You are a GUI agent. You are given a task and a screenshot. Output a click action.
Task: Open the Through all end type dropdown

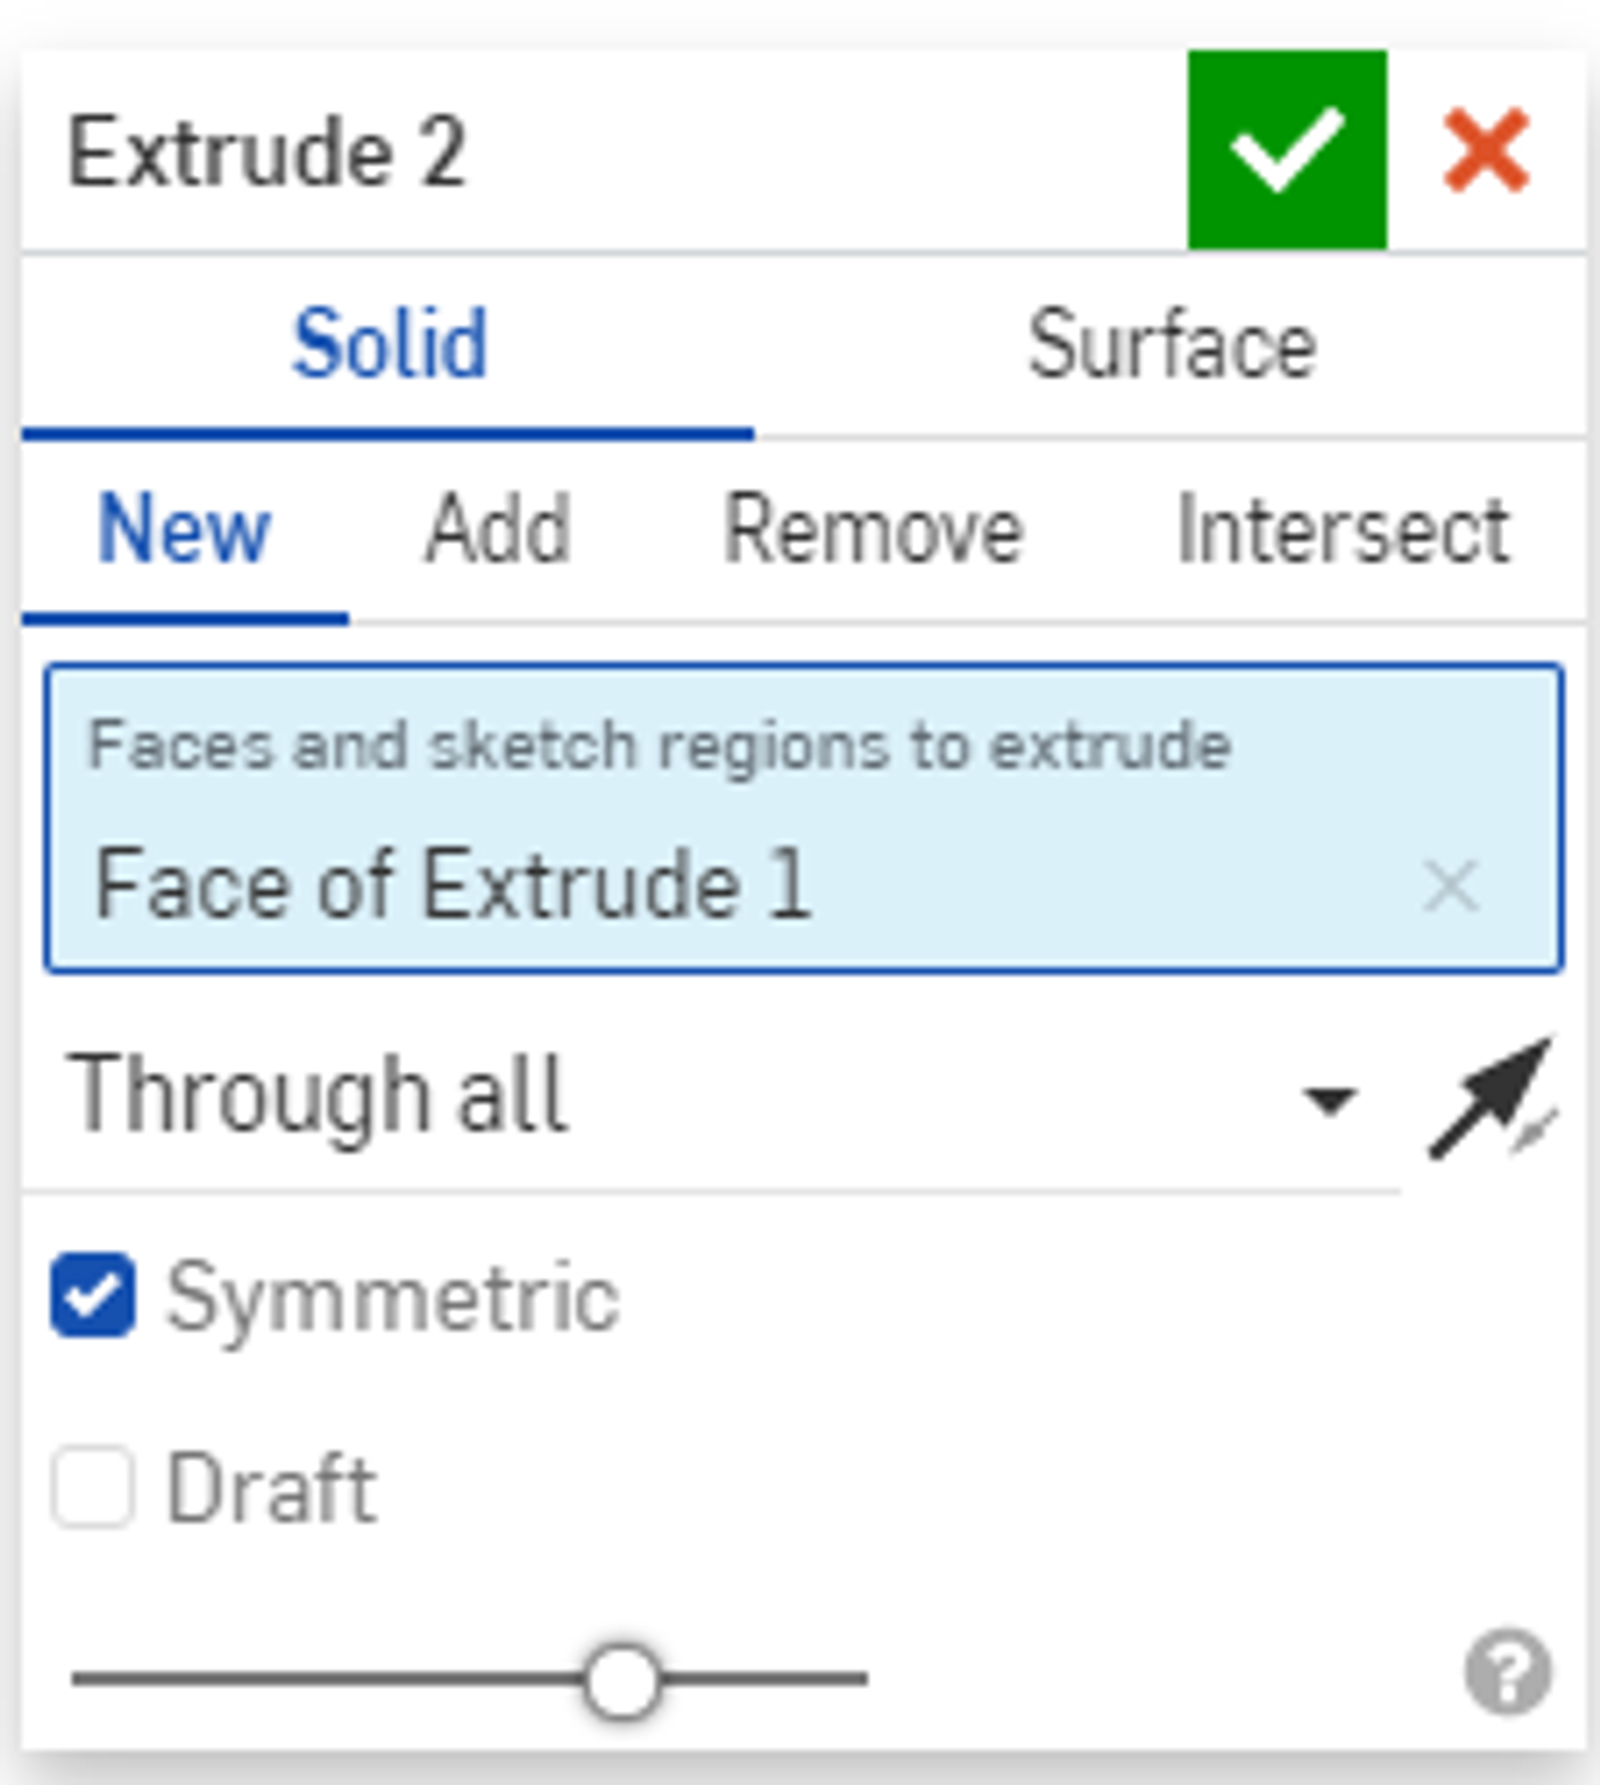[x=700, y=1097]
